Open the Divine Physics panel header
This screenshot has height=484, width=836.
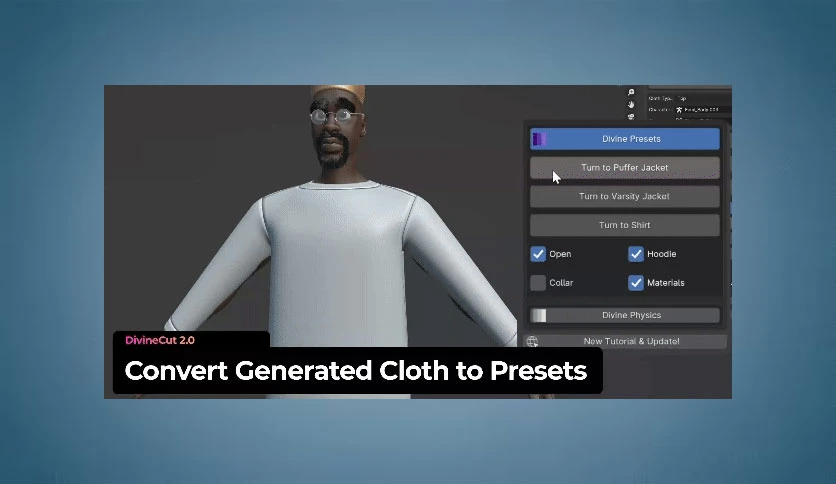625,316
